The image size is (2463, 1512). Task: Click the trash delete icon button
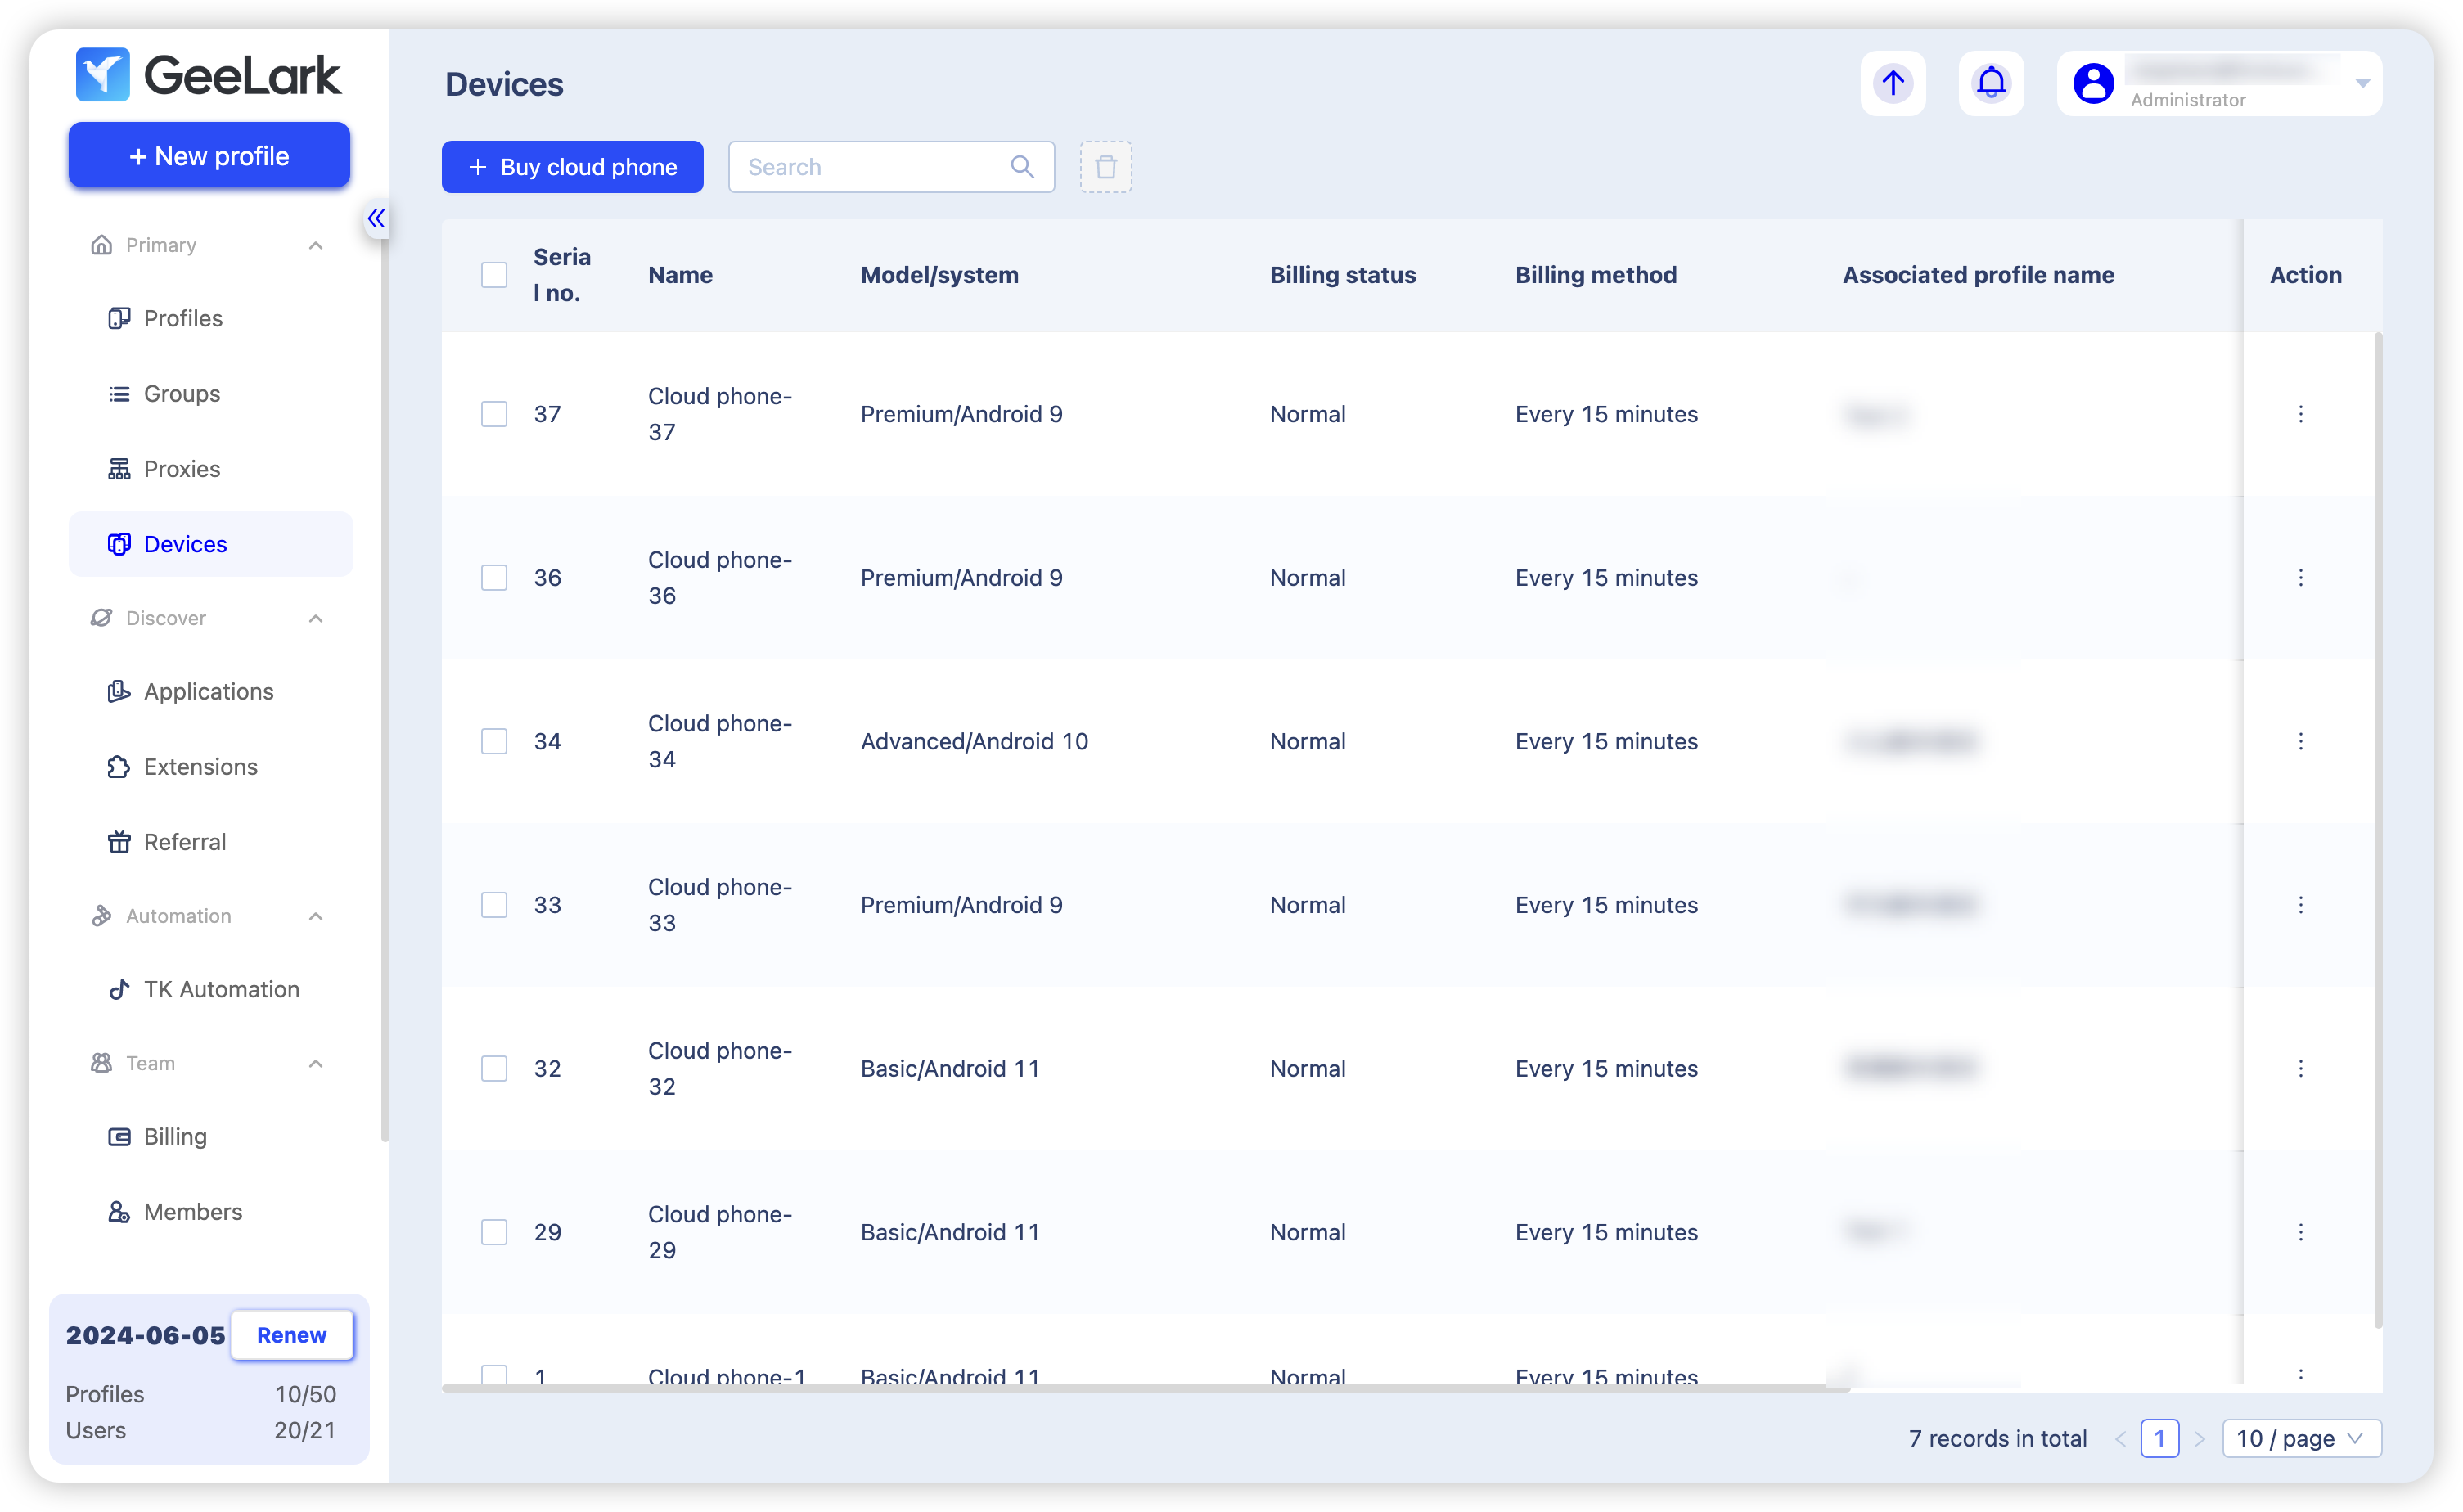(1105, 167)
